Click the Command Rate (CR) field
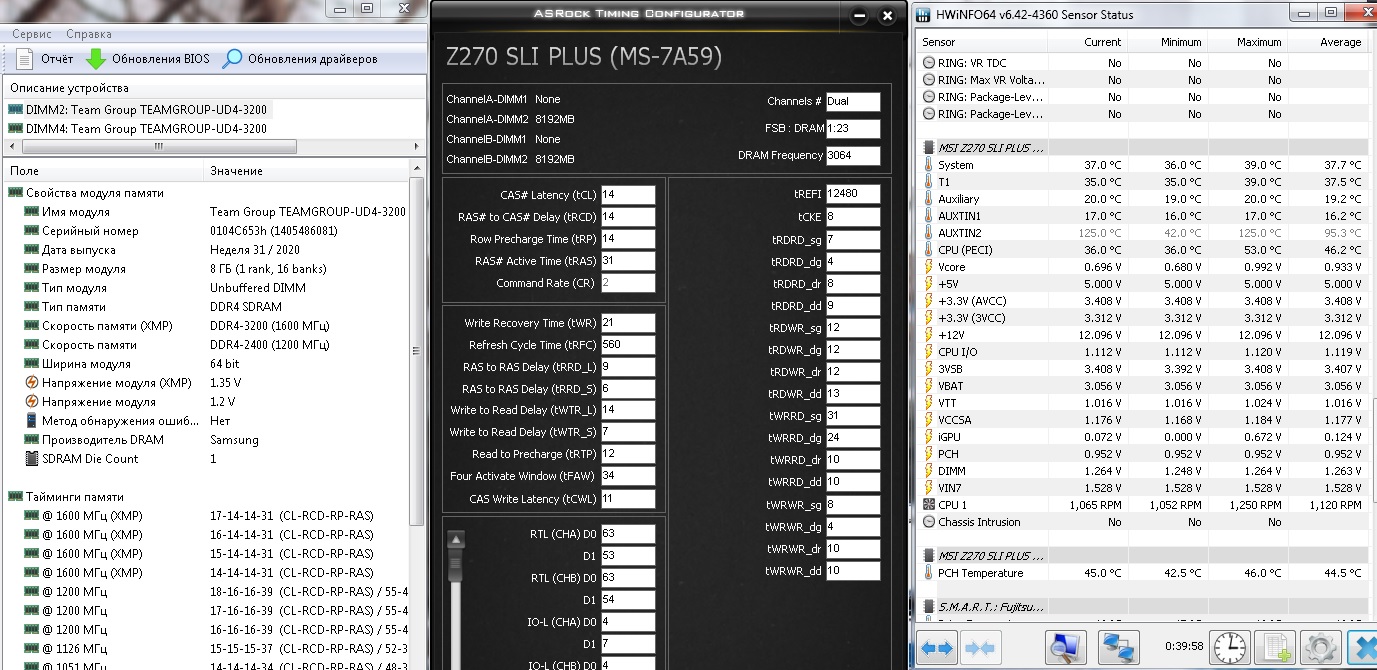1377x670 pixels. click(x=628, y=283)
